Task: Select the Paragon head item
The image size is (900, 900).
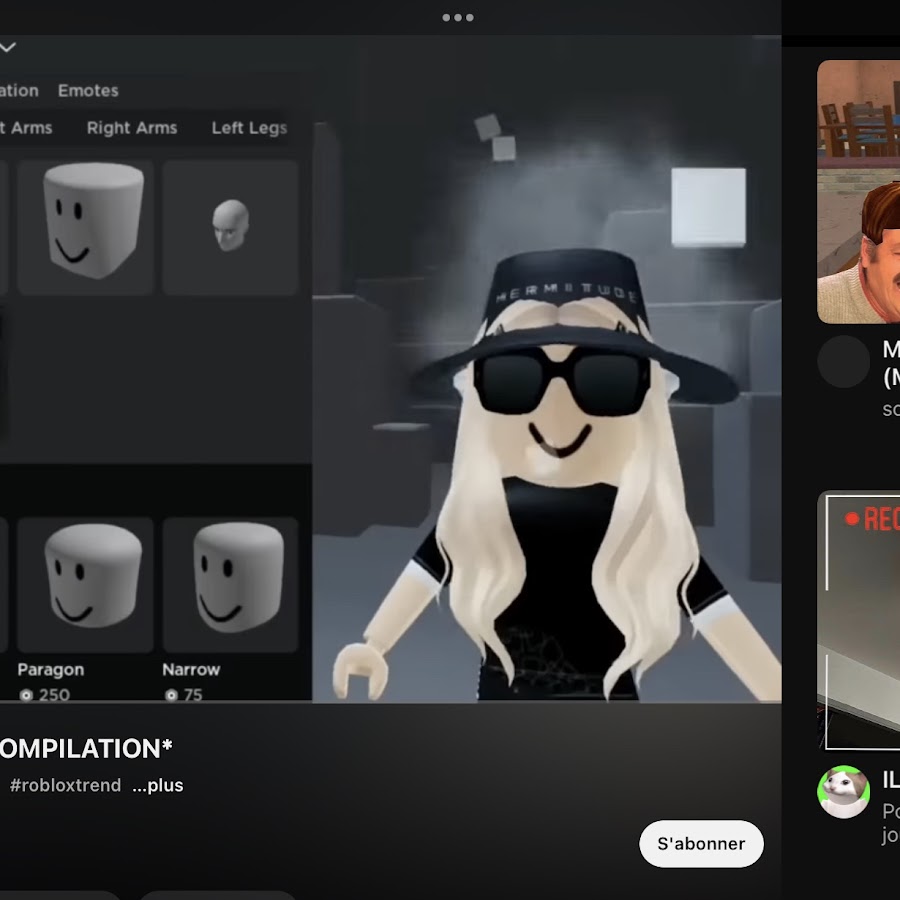Action: coord(86,585)
